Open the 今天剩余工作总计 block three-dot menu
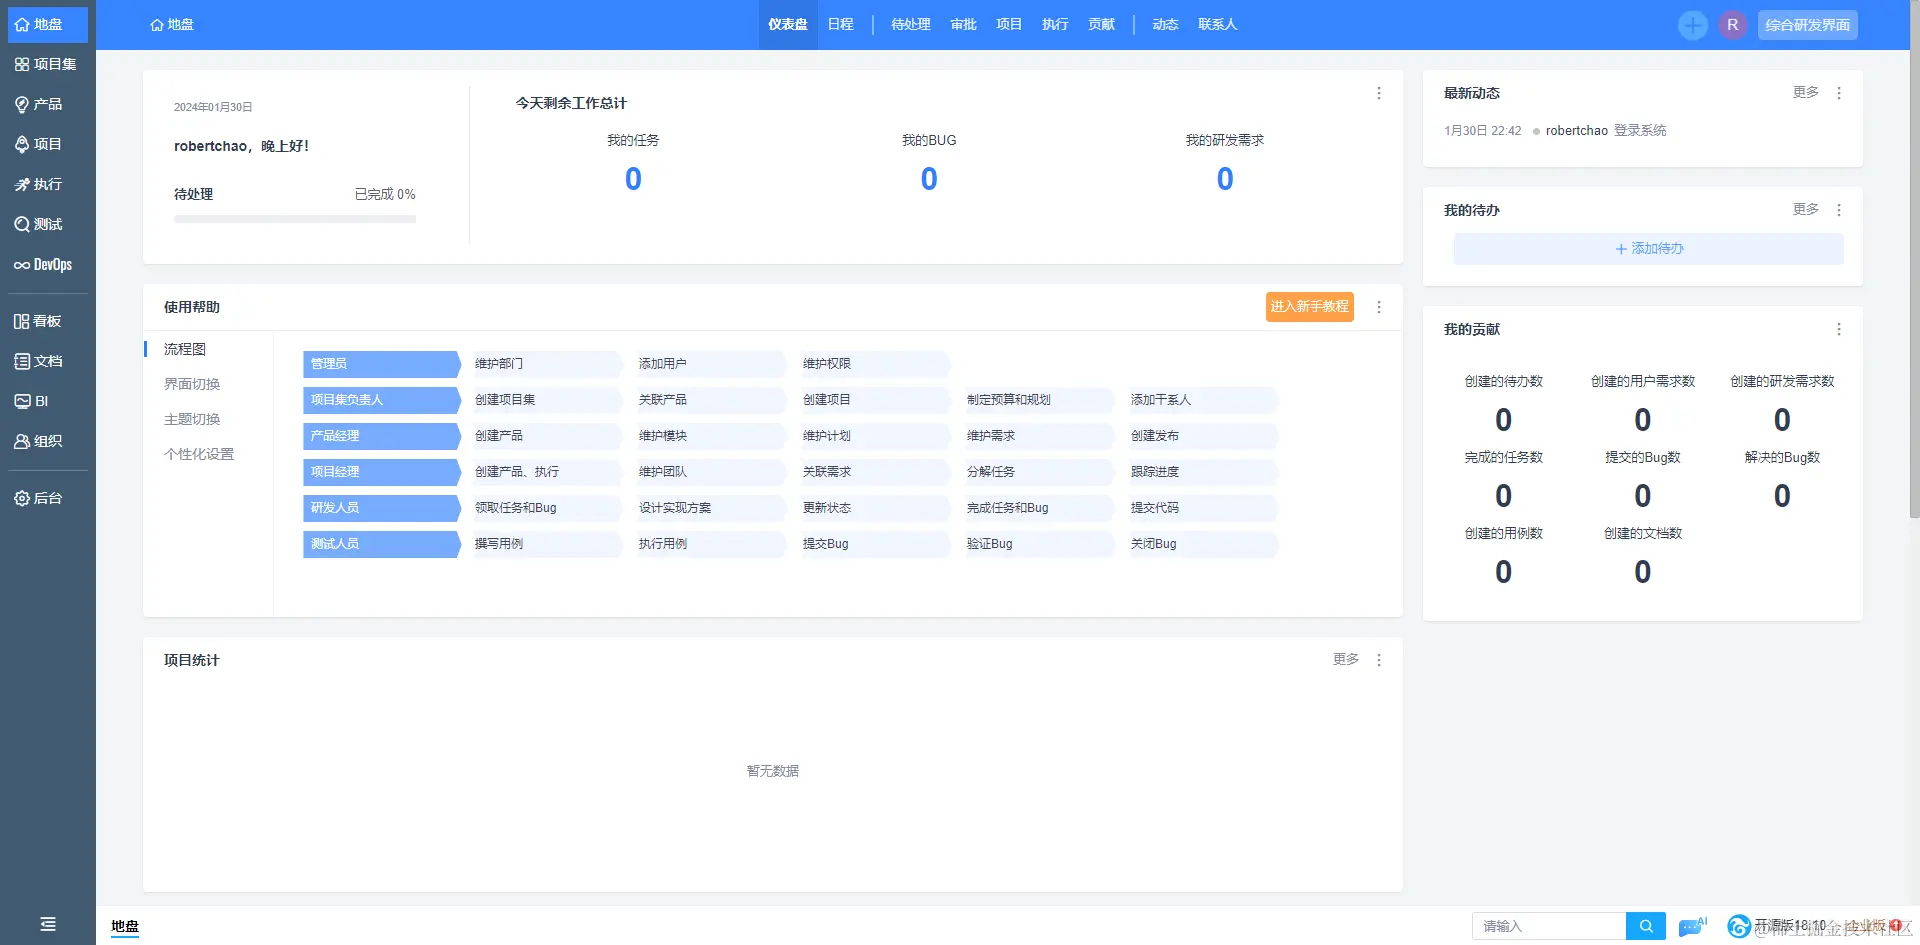The height and width of the screenshot is (945, 1920). pyautogui.click(x=1379, y=93)
